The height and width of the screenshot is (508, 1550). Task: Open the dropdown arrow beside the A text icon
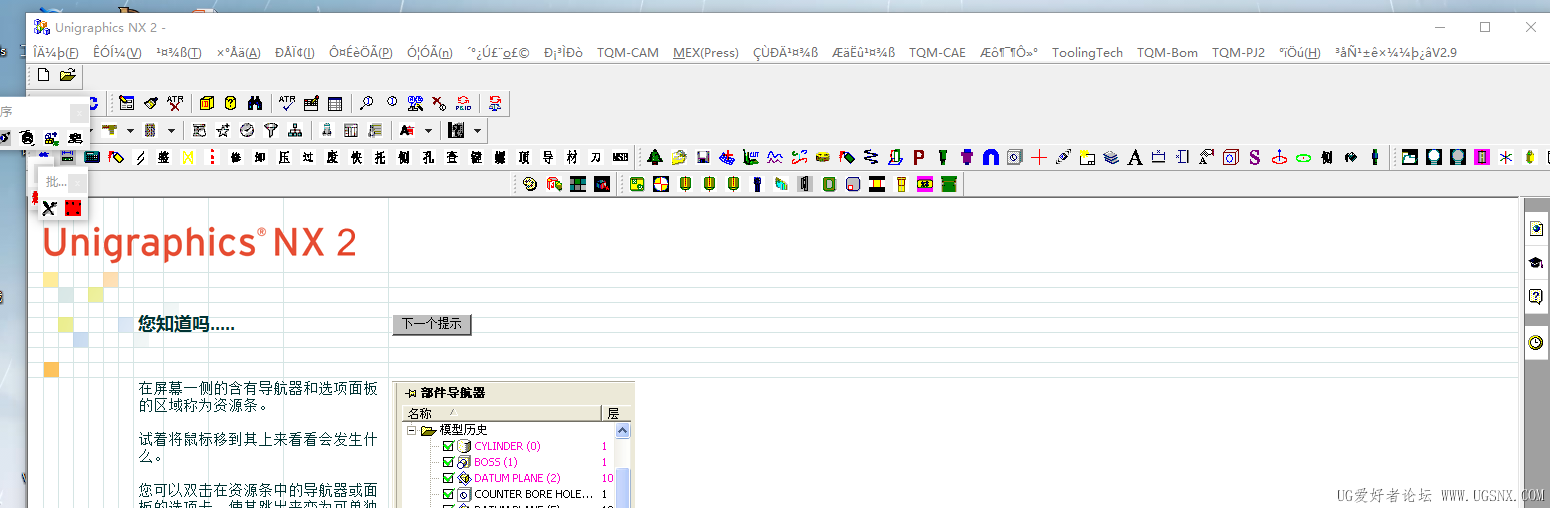(x=429, y=130)
